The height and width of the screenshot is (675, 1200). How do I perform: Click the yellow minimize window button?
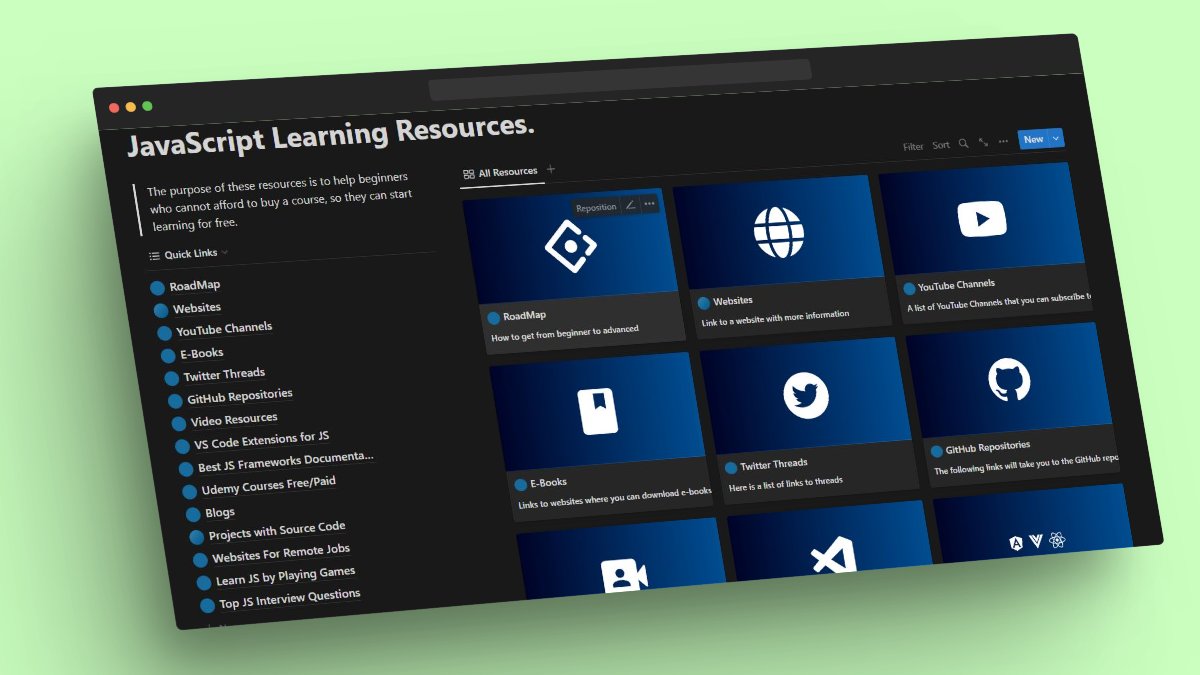[130, 107]
